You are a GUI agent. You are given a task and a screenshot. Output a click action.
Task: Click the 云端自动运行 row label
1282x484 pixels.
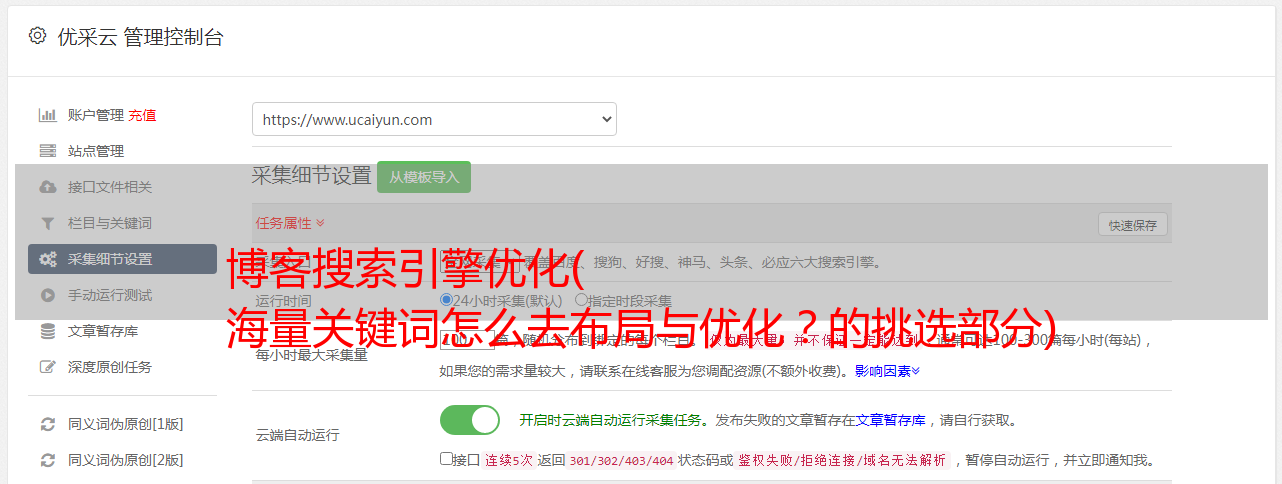(297, 435)
